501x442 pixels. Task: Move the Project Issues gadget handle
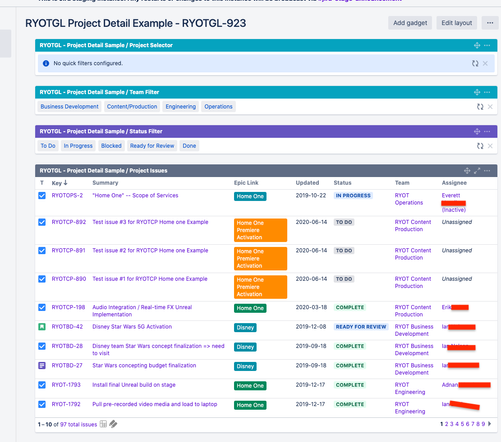pos(467,171)
